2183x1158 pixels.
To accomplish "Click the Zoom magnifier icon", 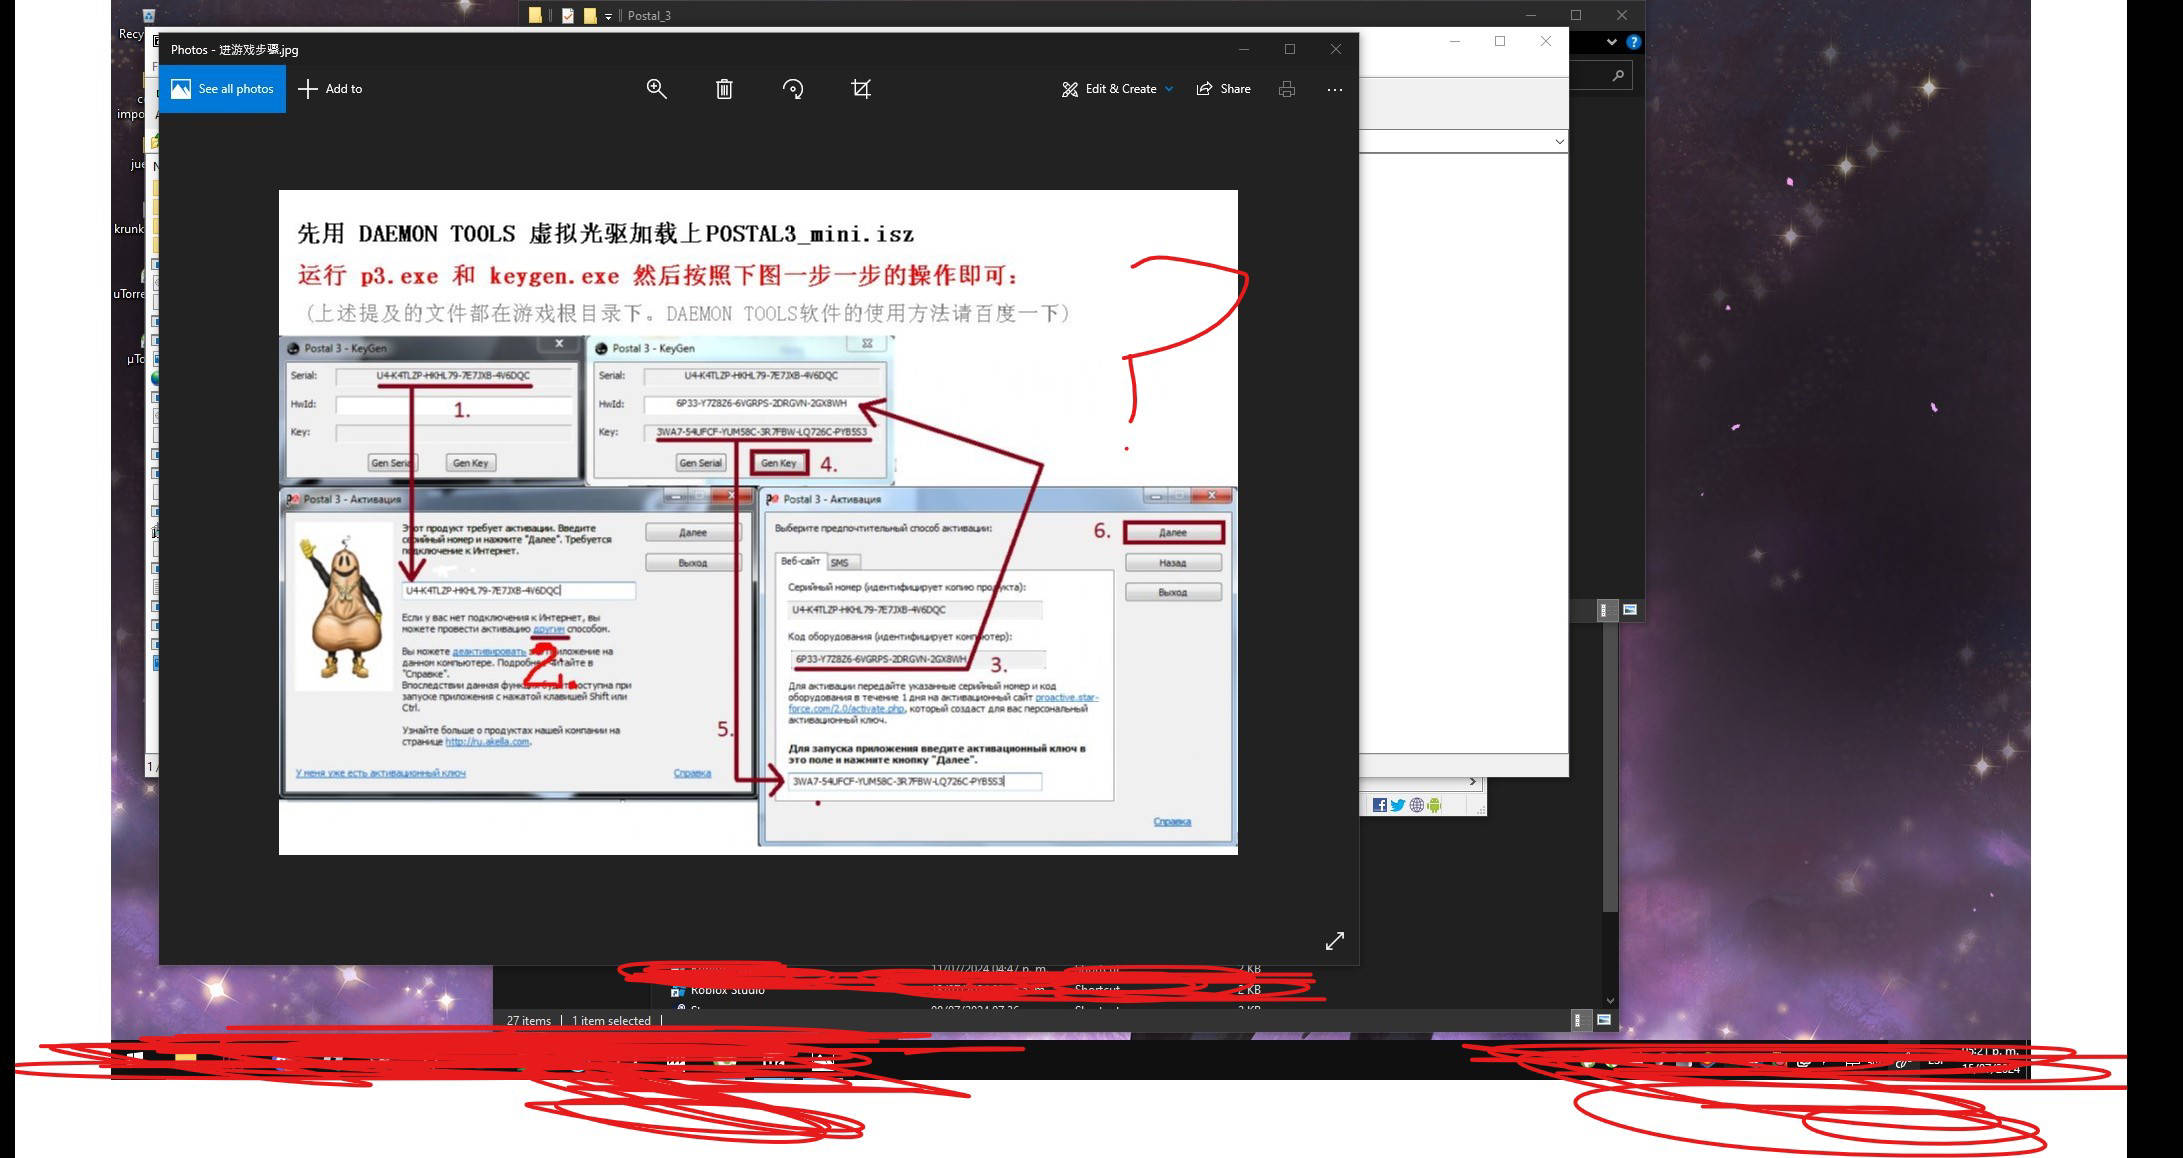I will [656, 89].
